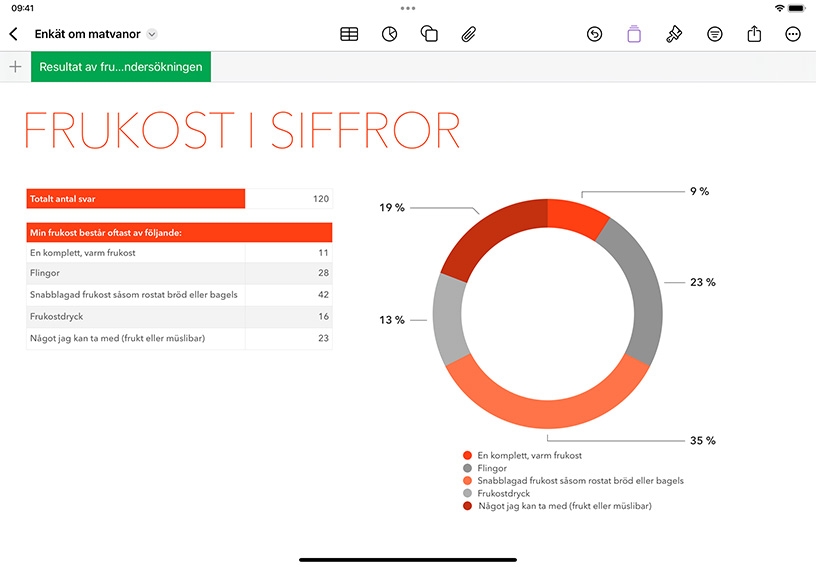This screenshot has height=567, width=816.
Task: Tap the purple paste clipboard icon
Action: (634, 34)
